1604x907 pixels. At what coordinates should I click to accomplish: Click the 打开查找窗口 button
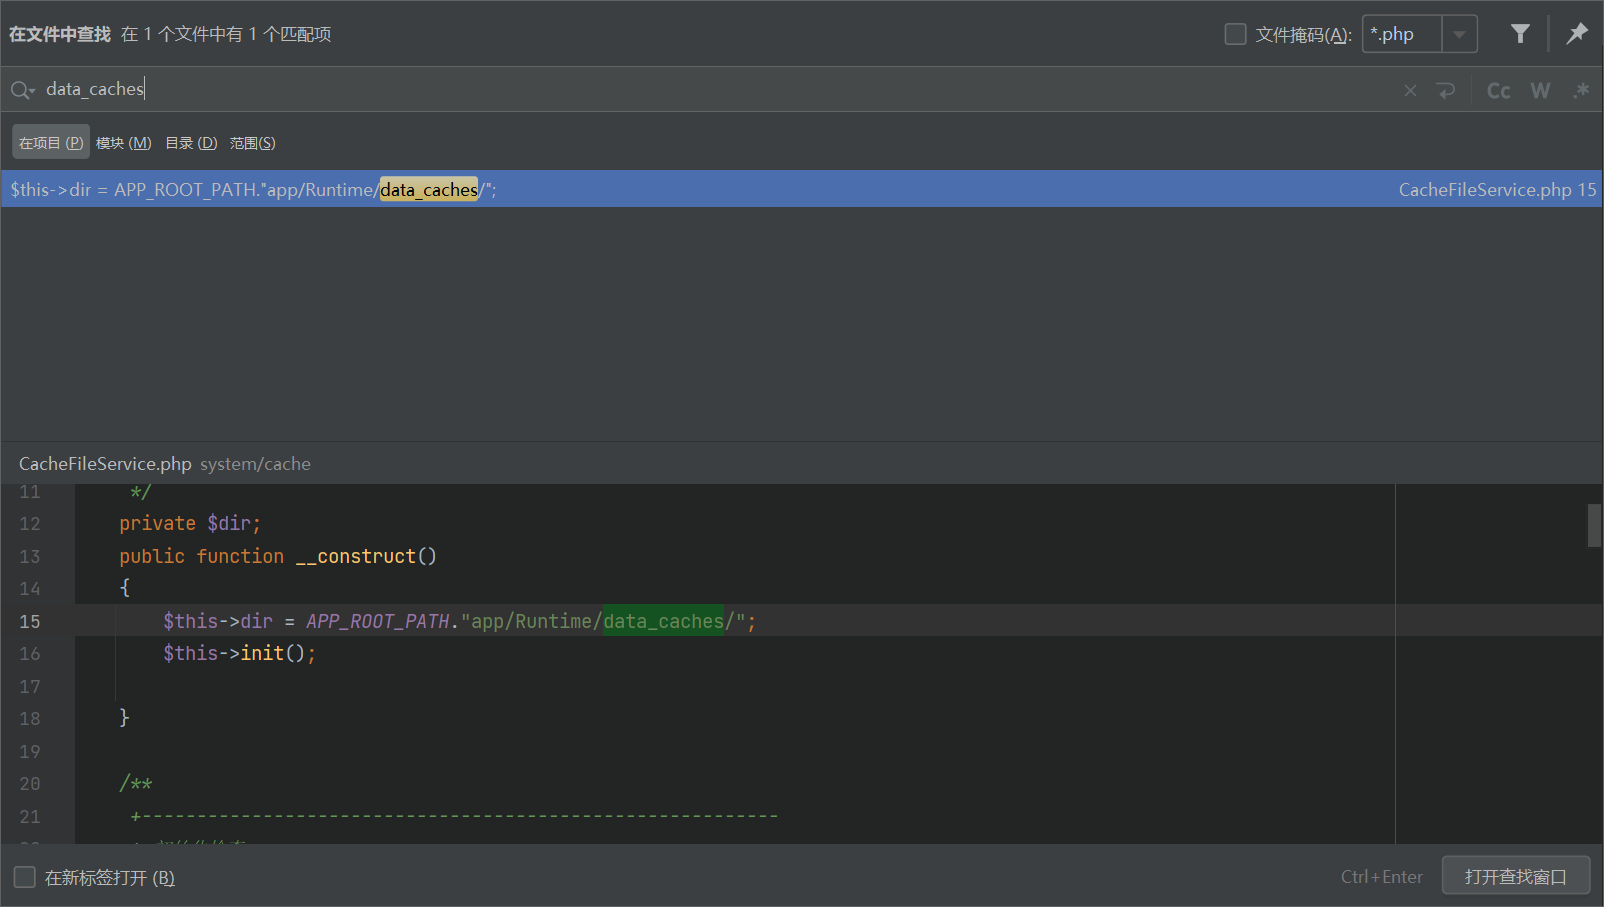point(1515,876)
